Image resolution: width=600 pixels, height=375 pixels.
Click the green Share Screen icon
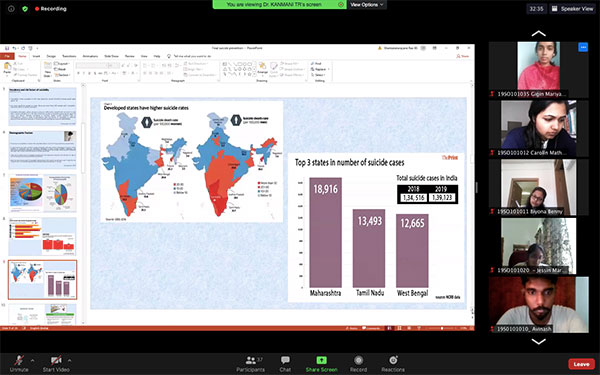coord(321,360)
